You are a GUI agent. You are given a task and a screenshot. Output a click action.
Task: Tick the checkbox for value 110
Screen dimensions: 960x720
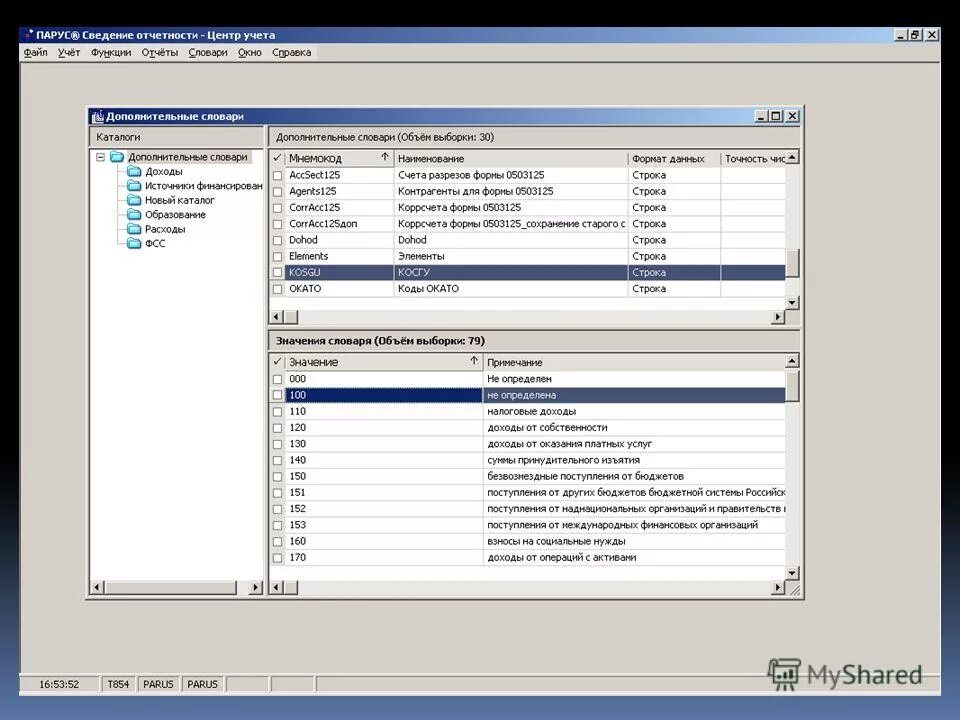click(277, 412)
